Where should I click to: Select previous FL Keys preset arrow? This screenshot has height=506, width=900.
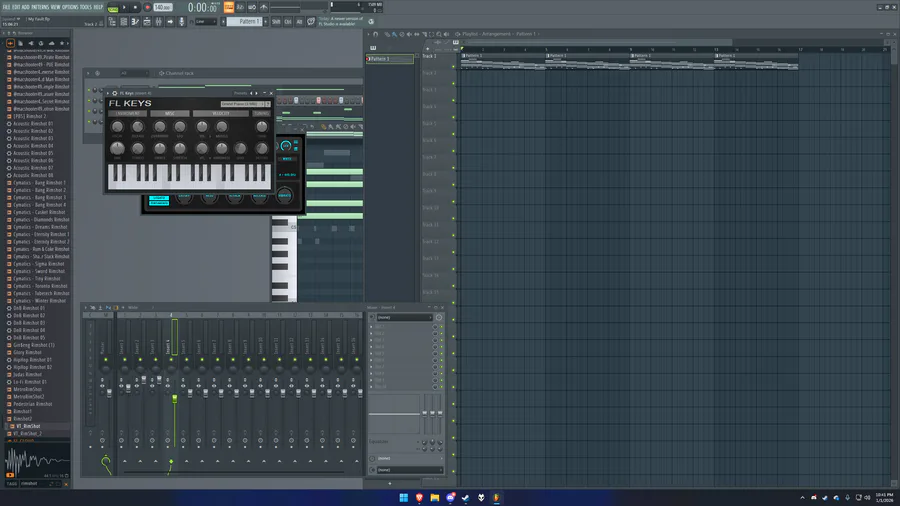[x=251, y=93]
